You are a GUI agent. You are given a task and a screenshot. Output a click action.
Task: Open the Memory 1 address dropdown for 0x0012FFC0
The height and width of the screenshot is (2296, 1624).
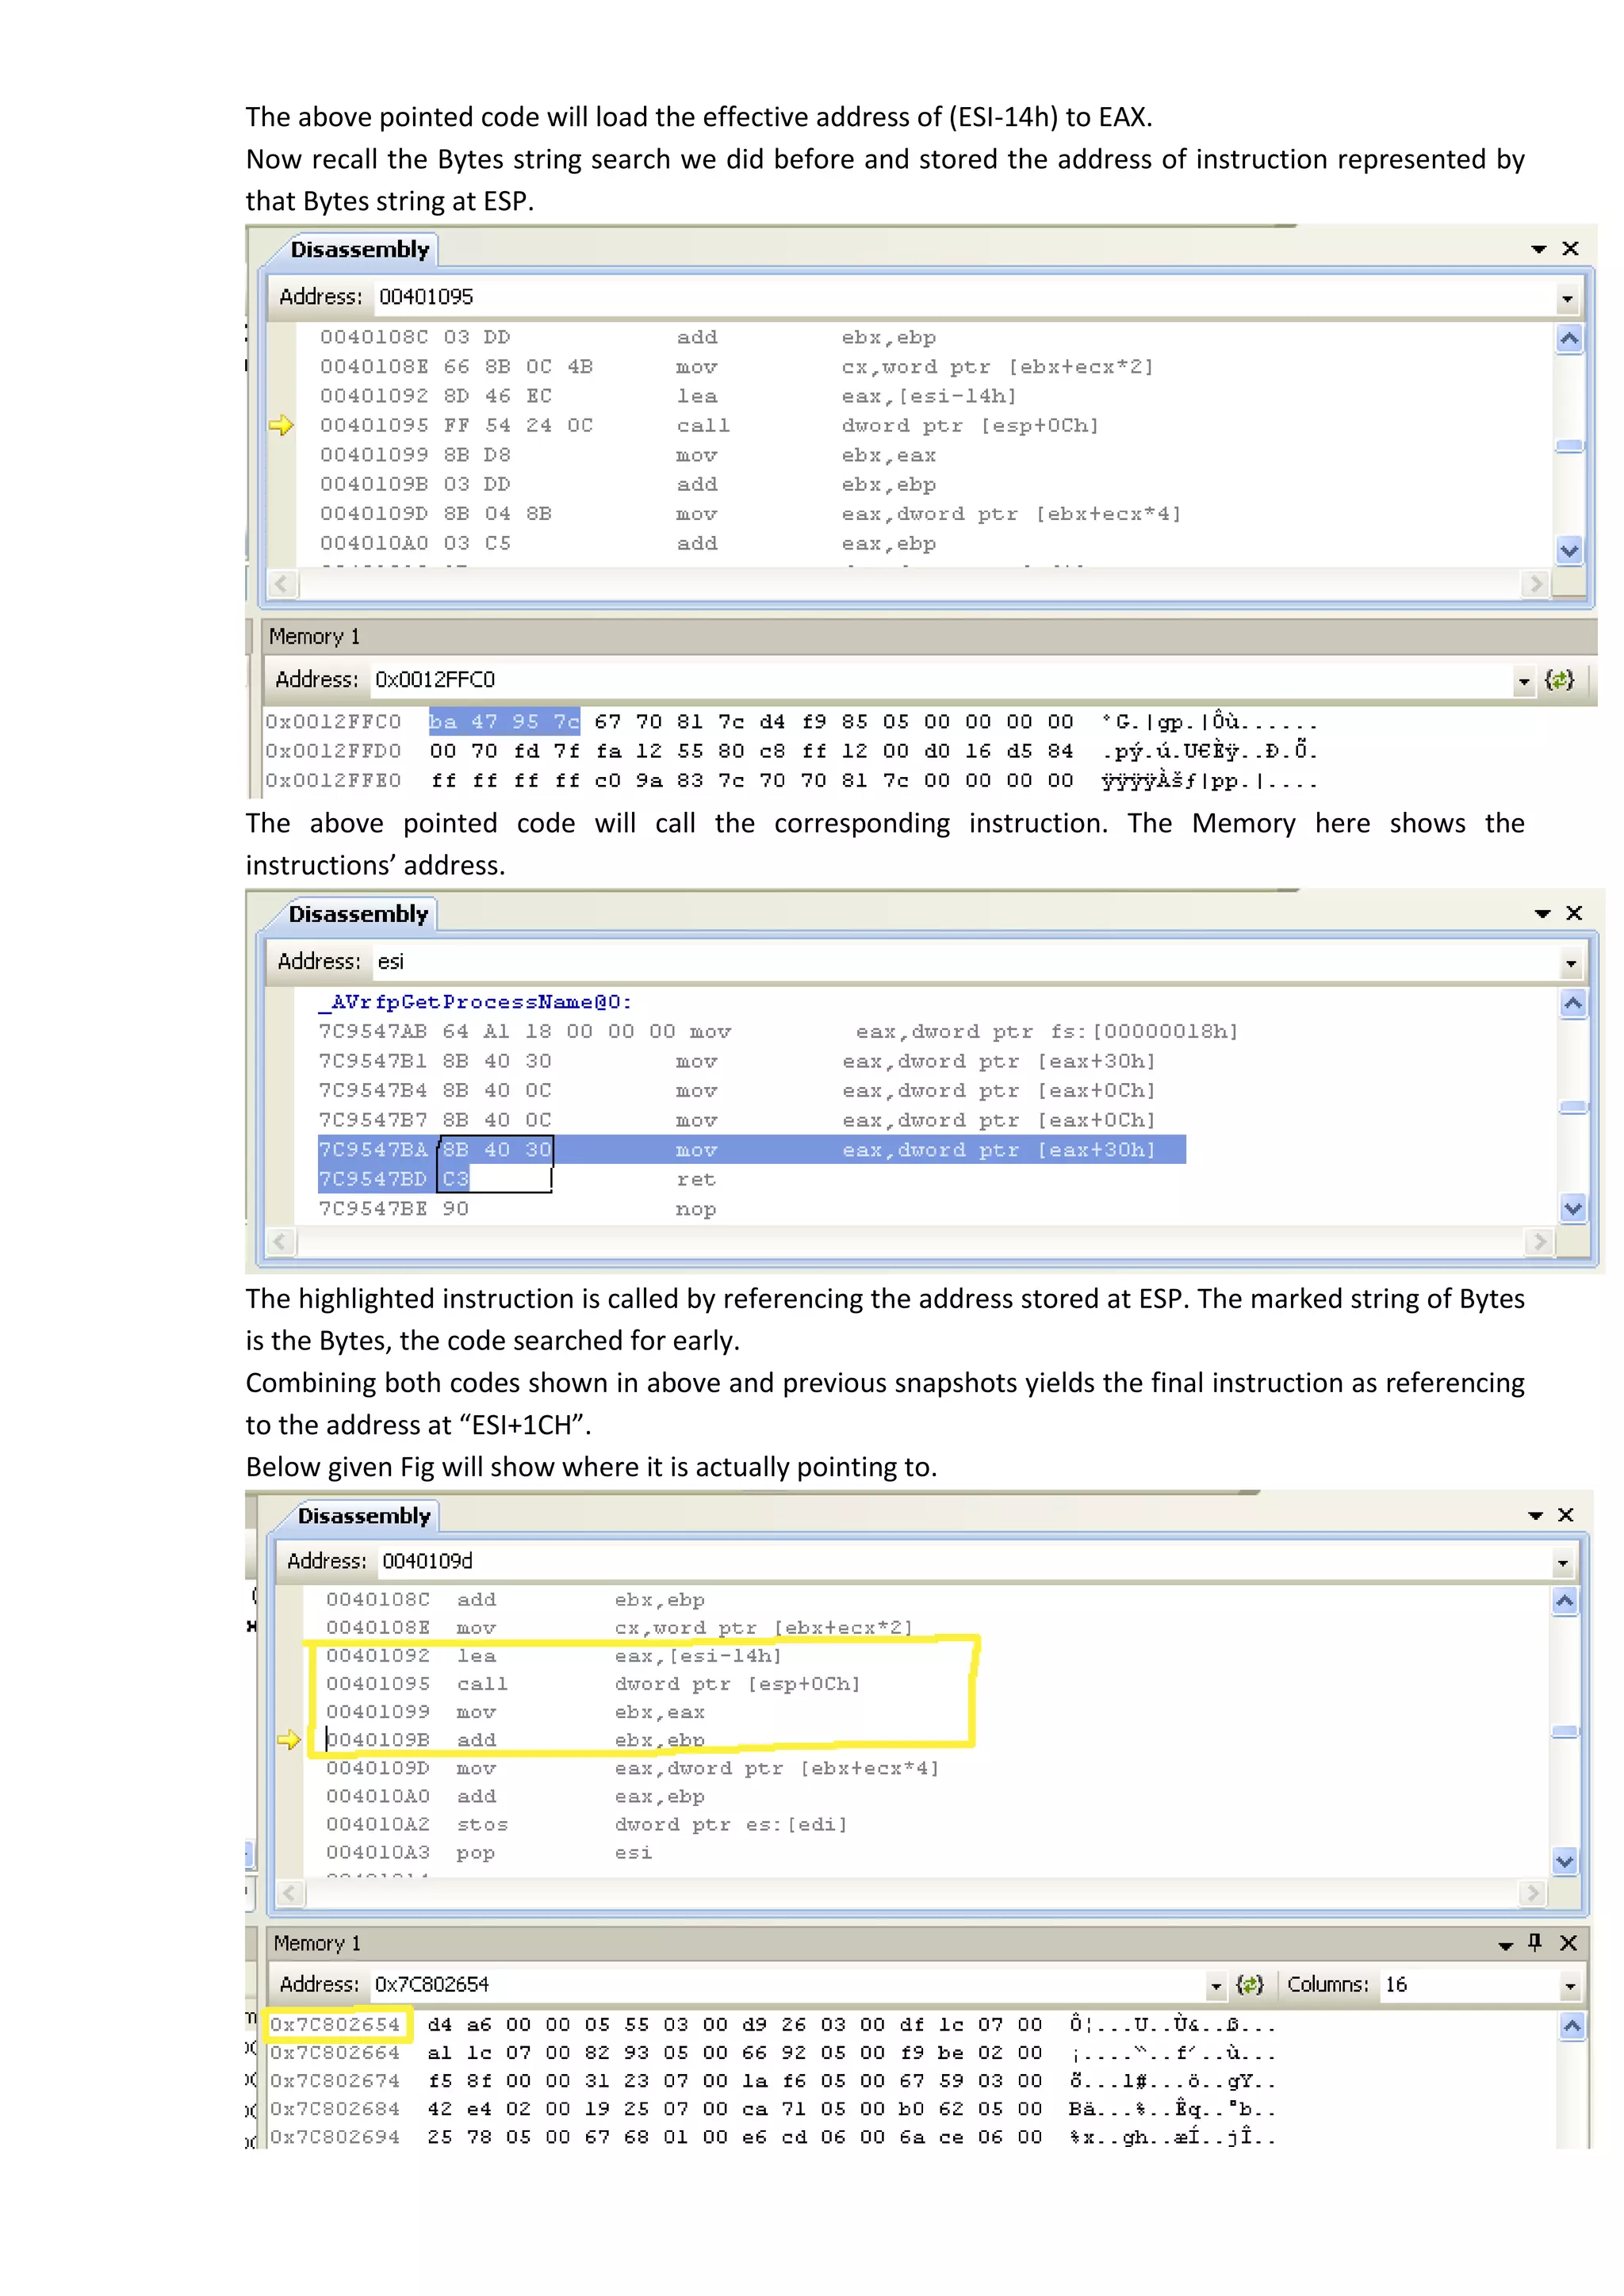[x=1524, y=681]
